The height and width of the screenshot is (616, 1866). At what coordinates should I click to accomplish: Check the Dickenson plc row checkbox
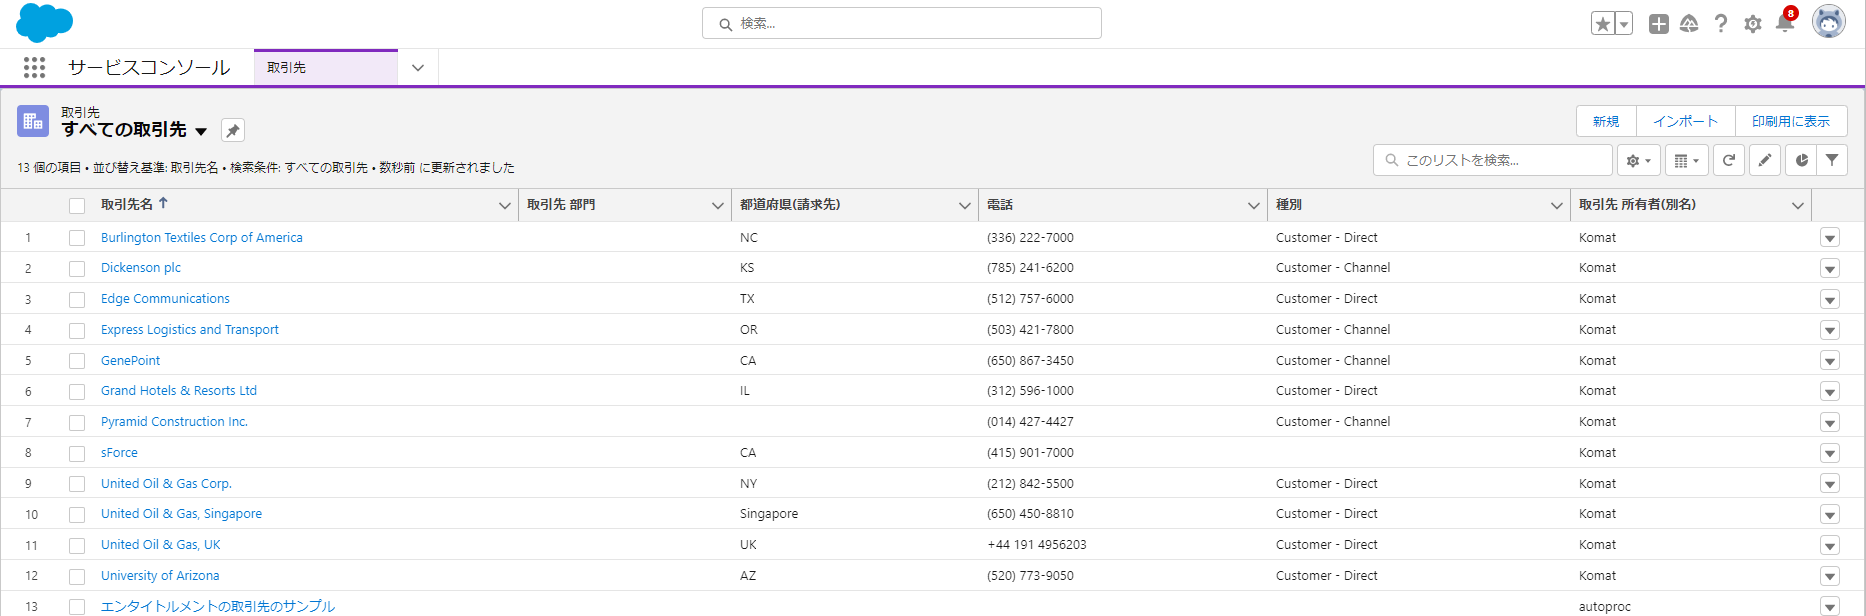coord(77,269)
